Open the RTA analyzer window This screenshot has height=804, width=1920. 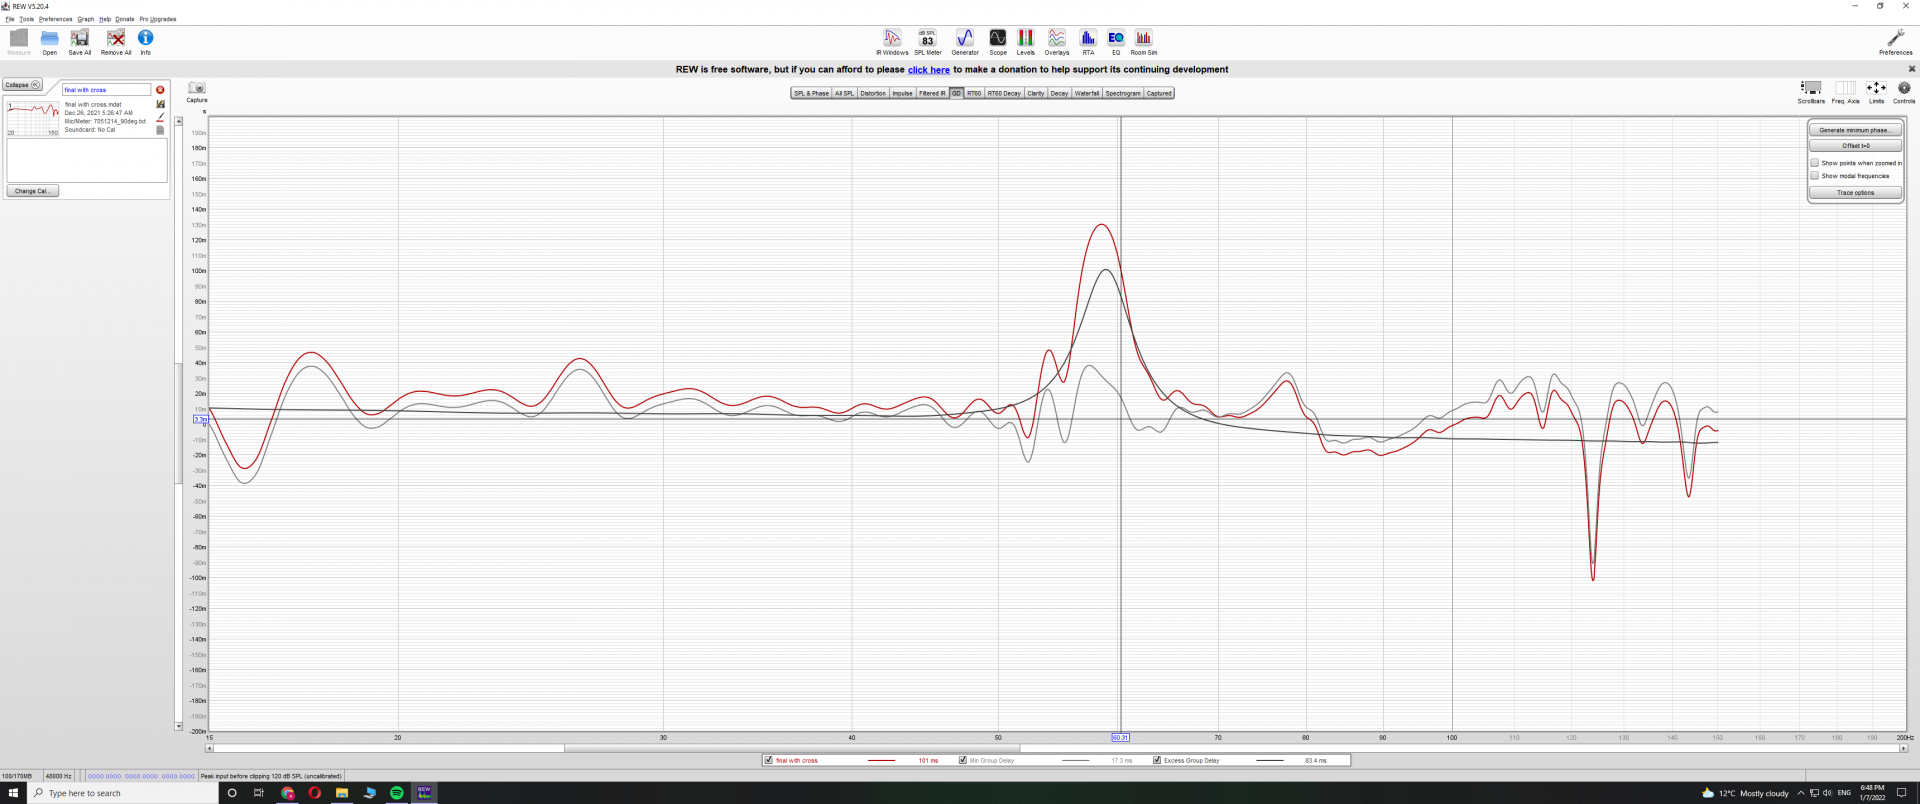pyautogui.click(x=1088, y=39)
